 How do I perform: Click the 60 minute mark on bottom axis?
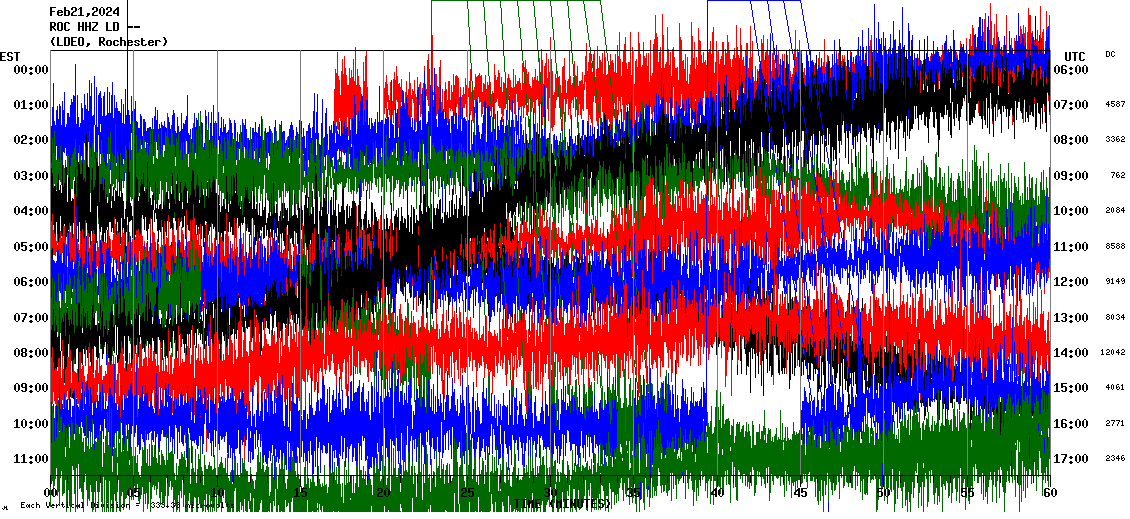(1049, 493)
